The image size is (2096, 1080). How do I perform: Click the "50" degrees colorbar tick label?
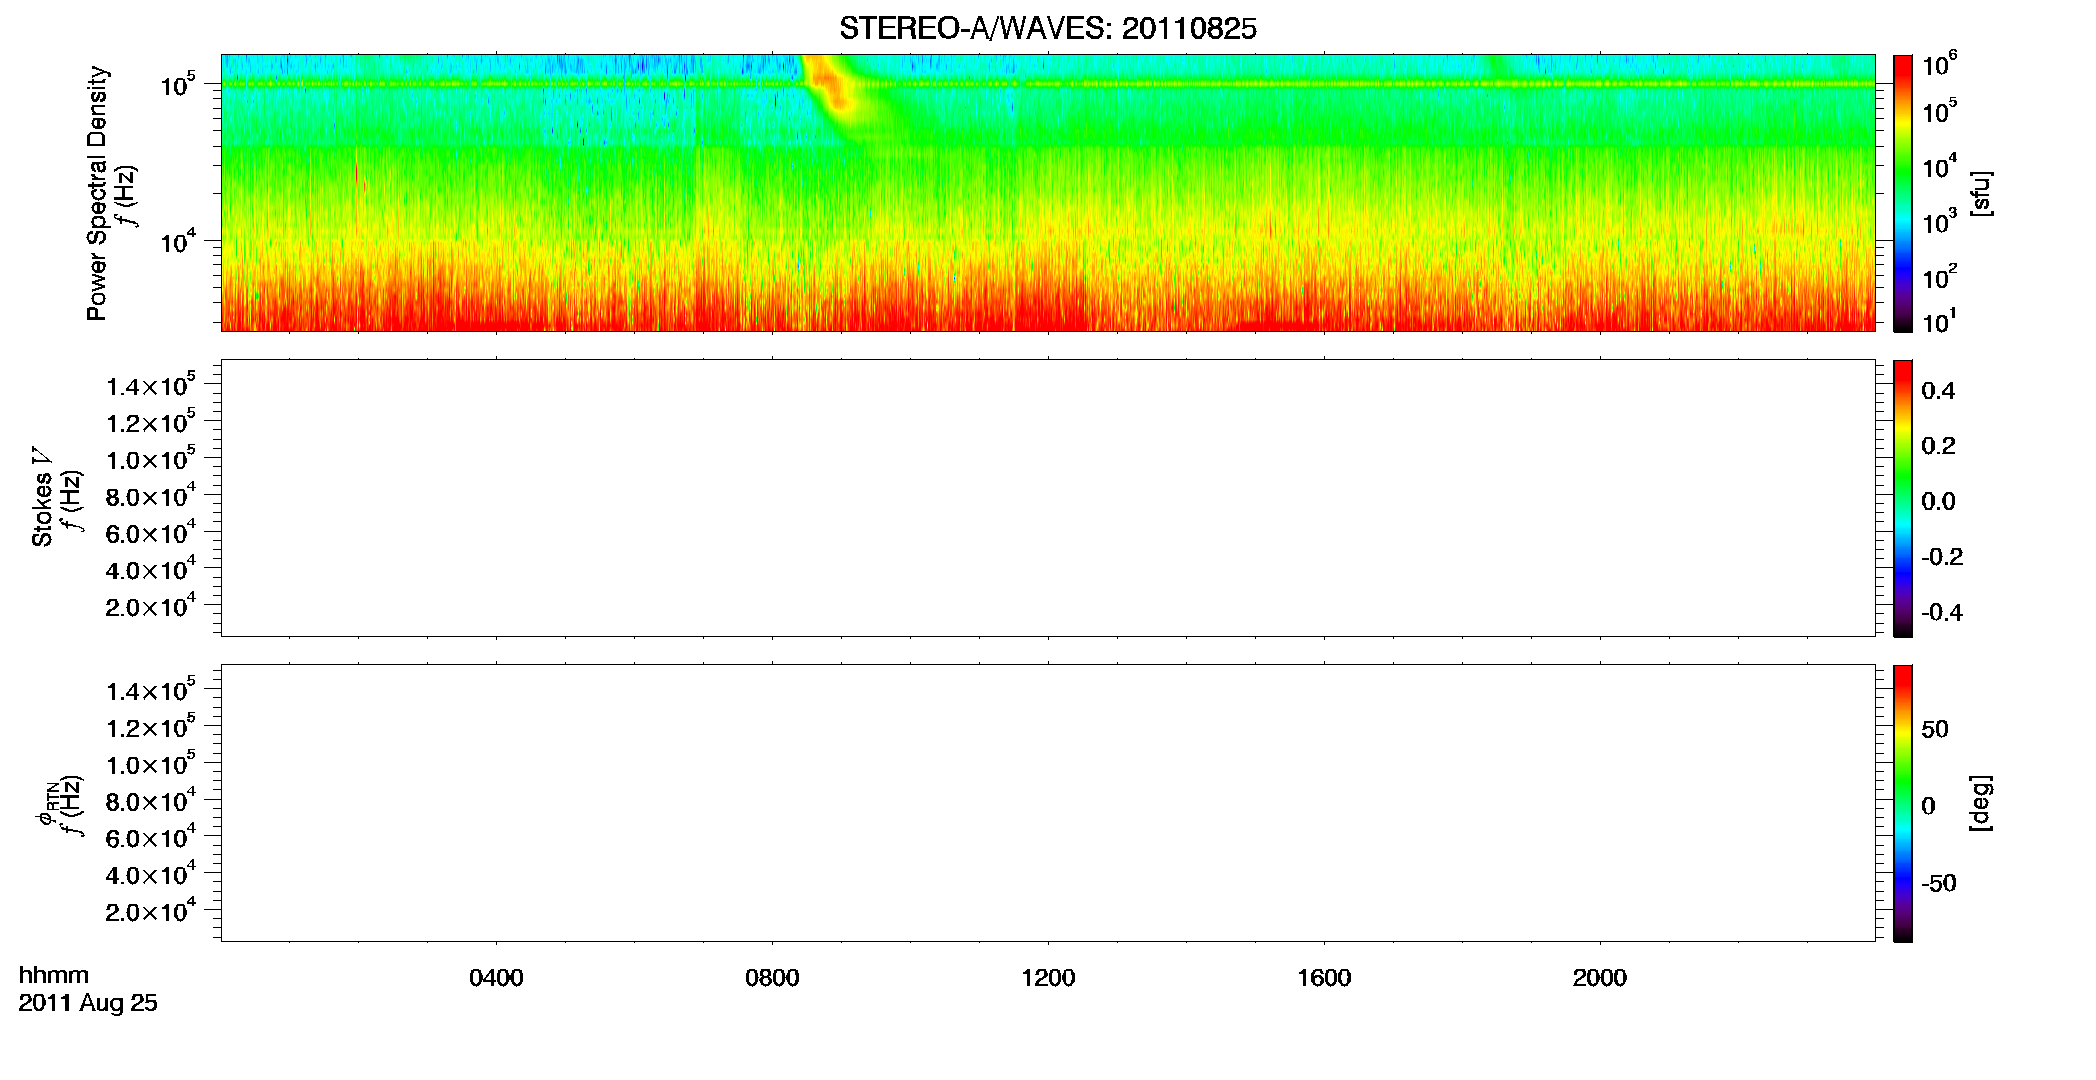(1935, 729)
